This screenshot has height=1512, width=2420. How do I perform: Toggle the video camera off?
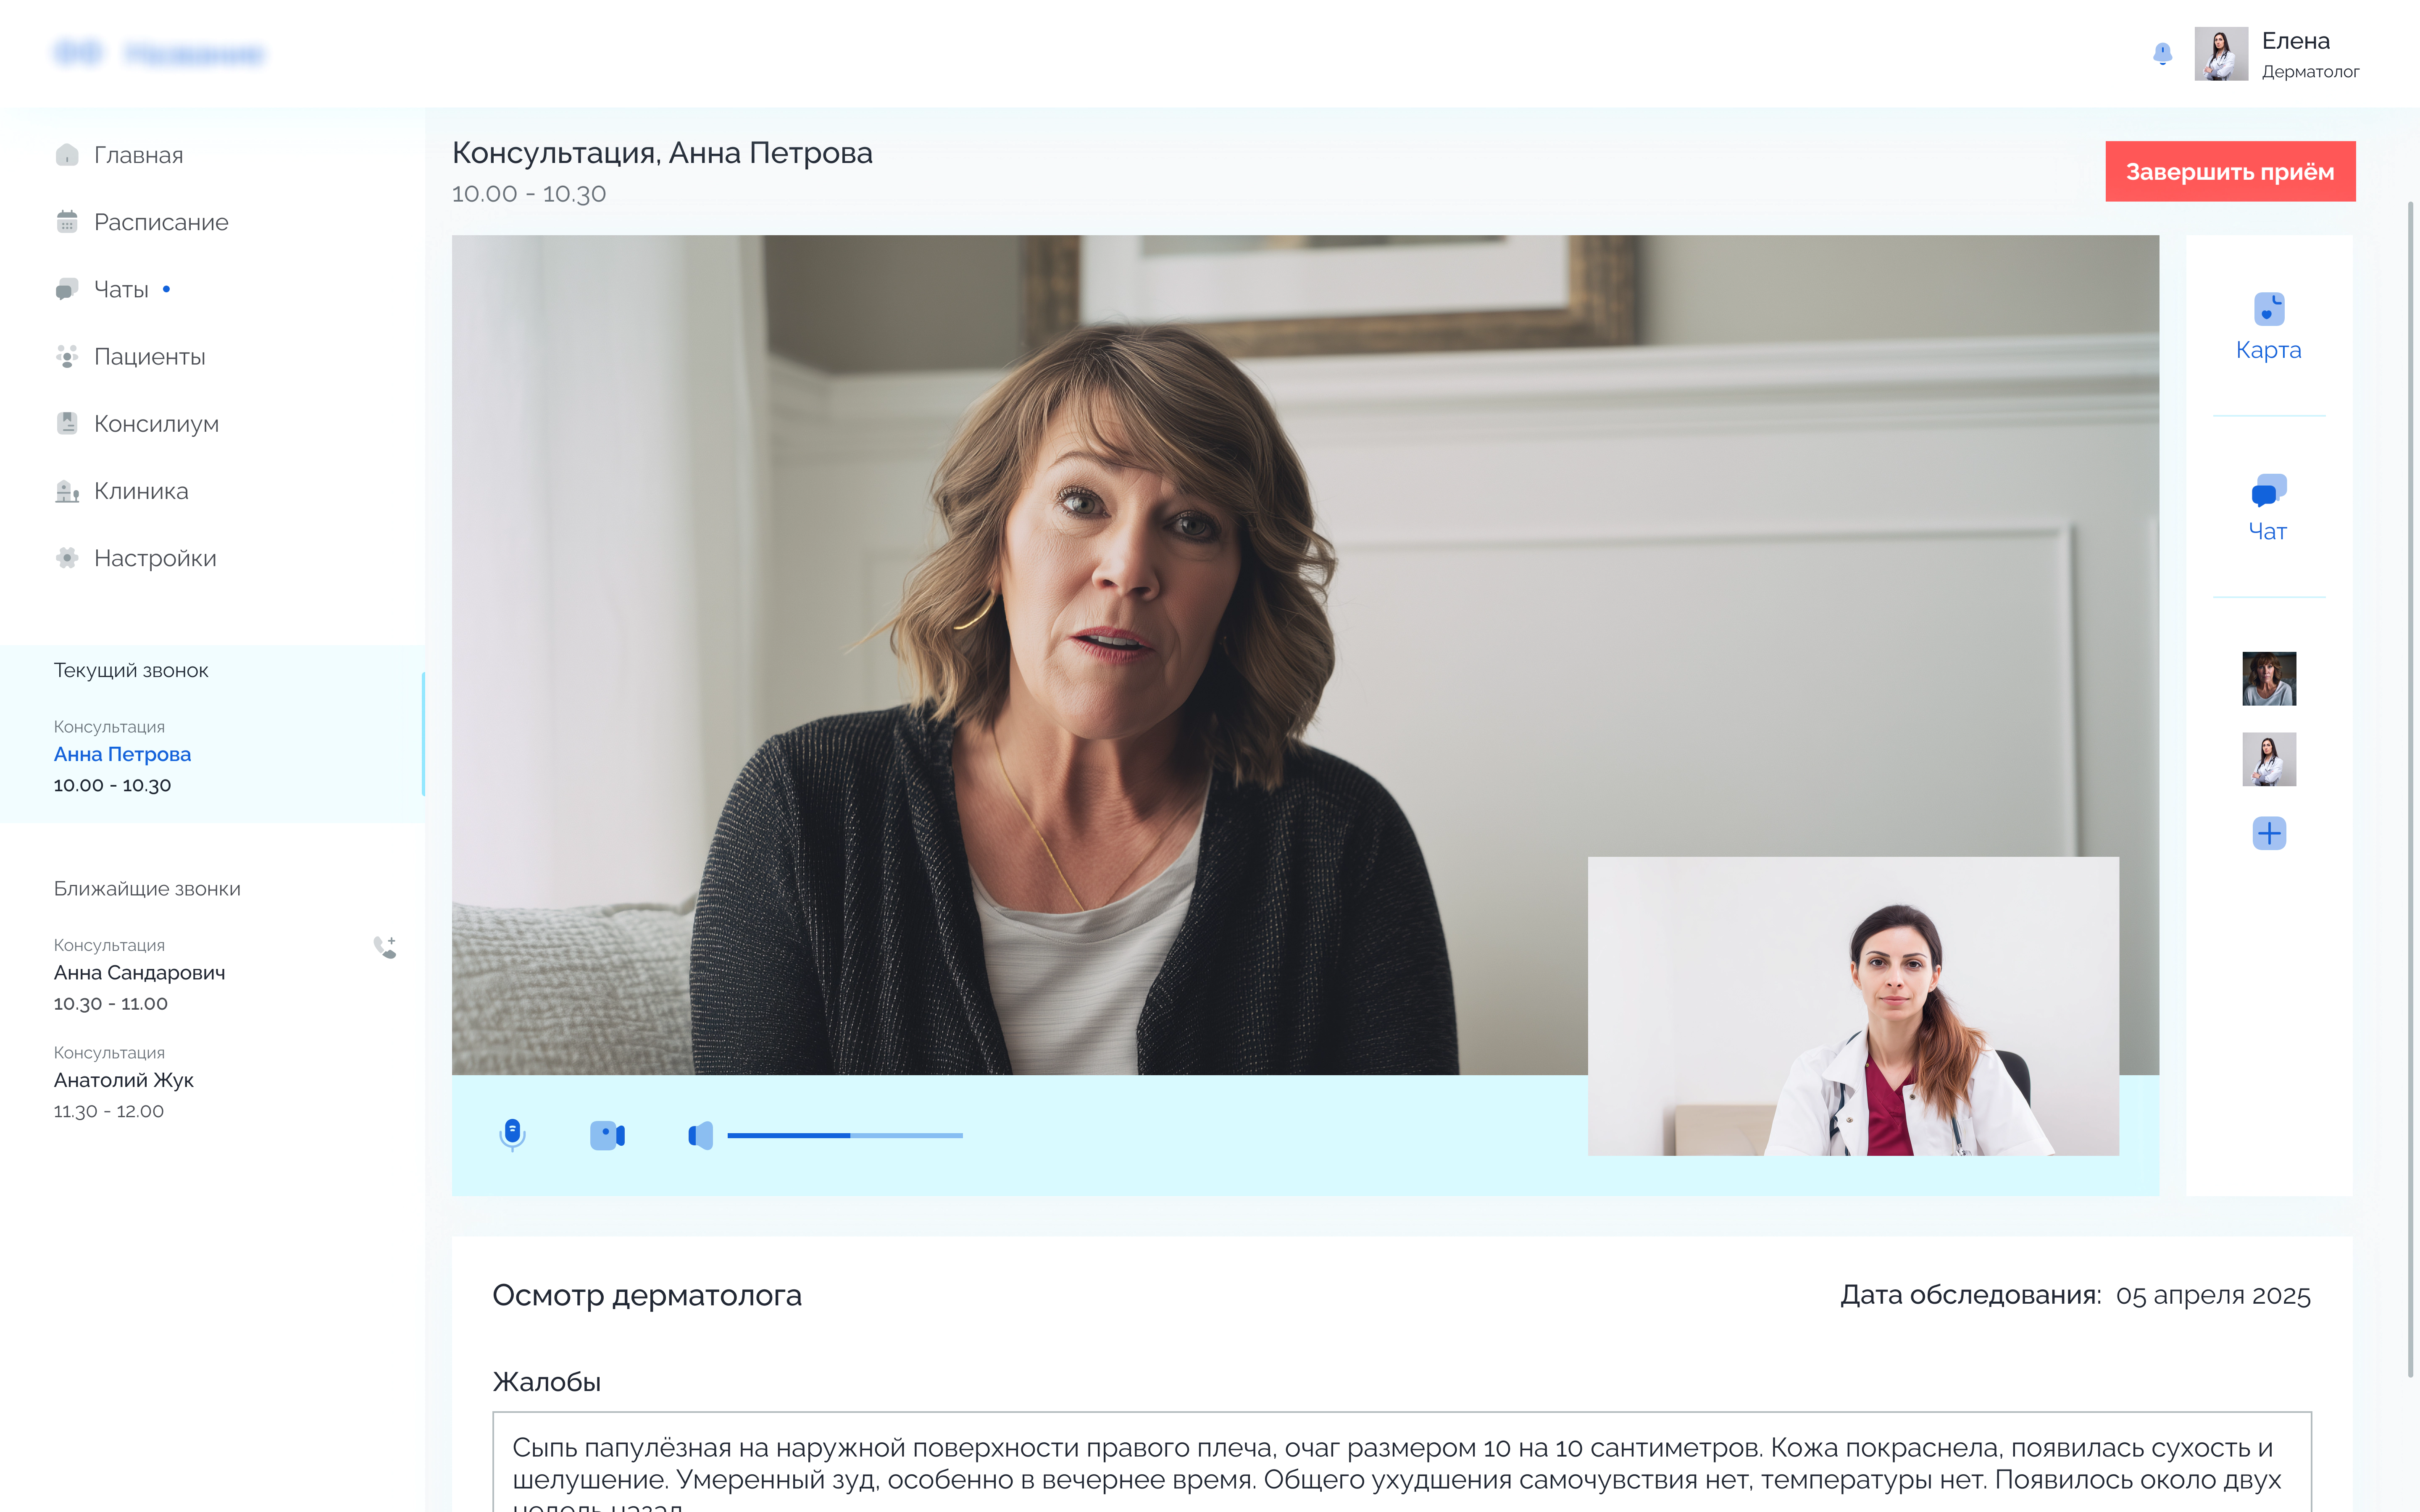click(607, 1135)
